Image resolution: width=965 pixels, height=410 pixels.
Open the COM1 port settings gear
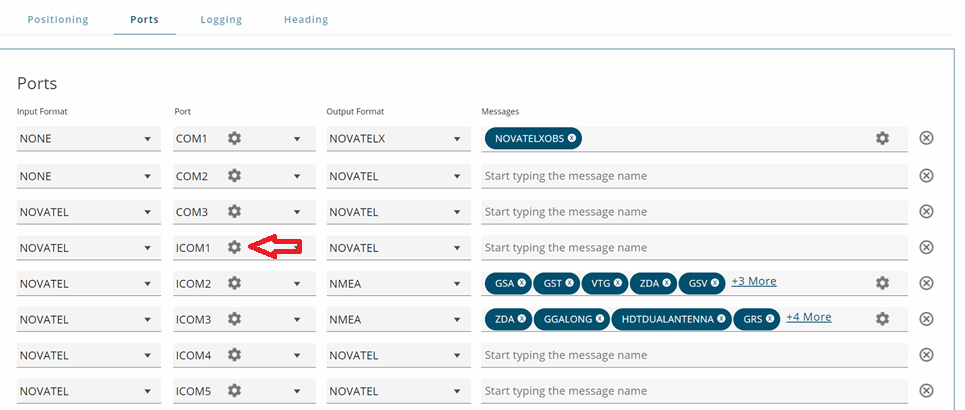pyautogui.click(x=234, y=139)
